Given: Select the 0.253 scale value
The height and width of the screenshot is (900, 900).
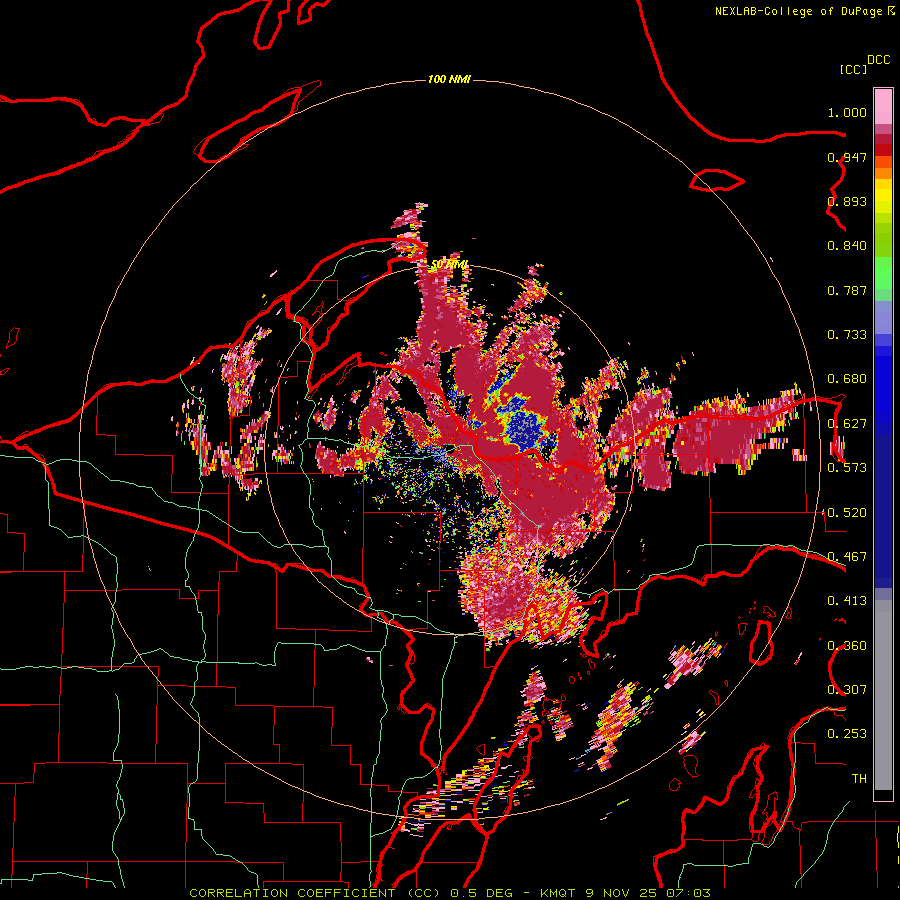Looking at the screenshot, I should pos(847,734).
